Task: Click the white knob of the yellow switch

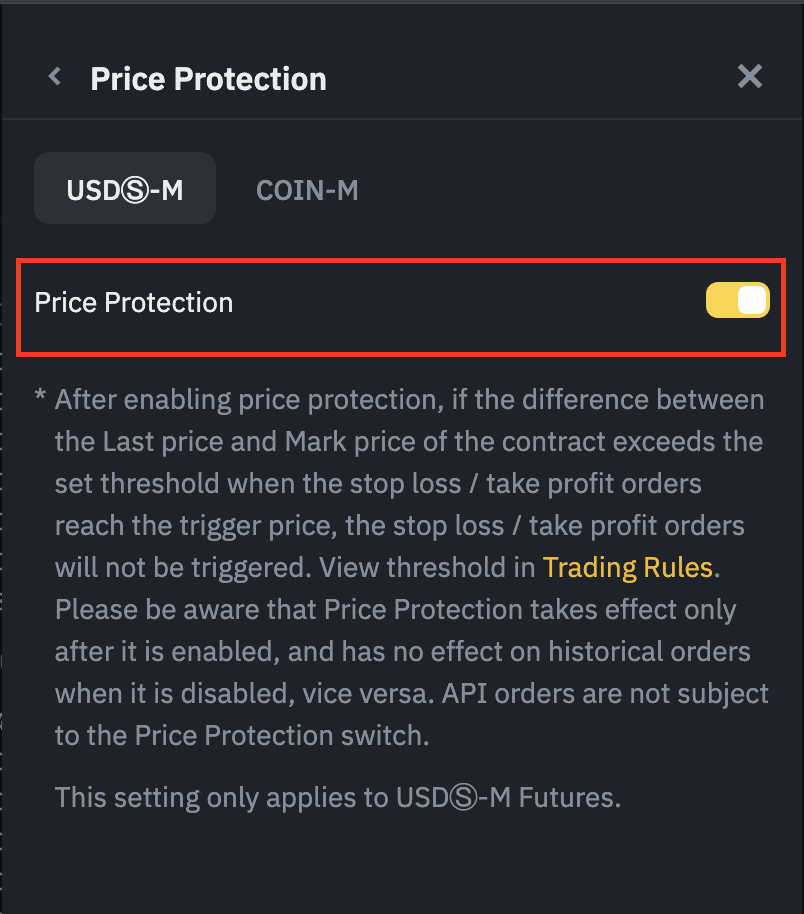Action: tap(751, 301)
